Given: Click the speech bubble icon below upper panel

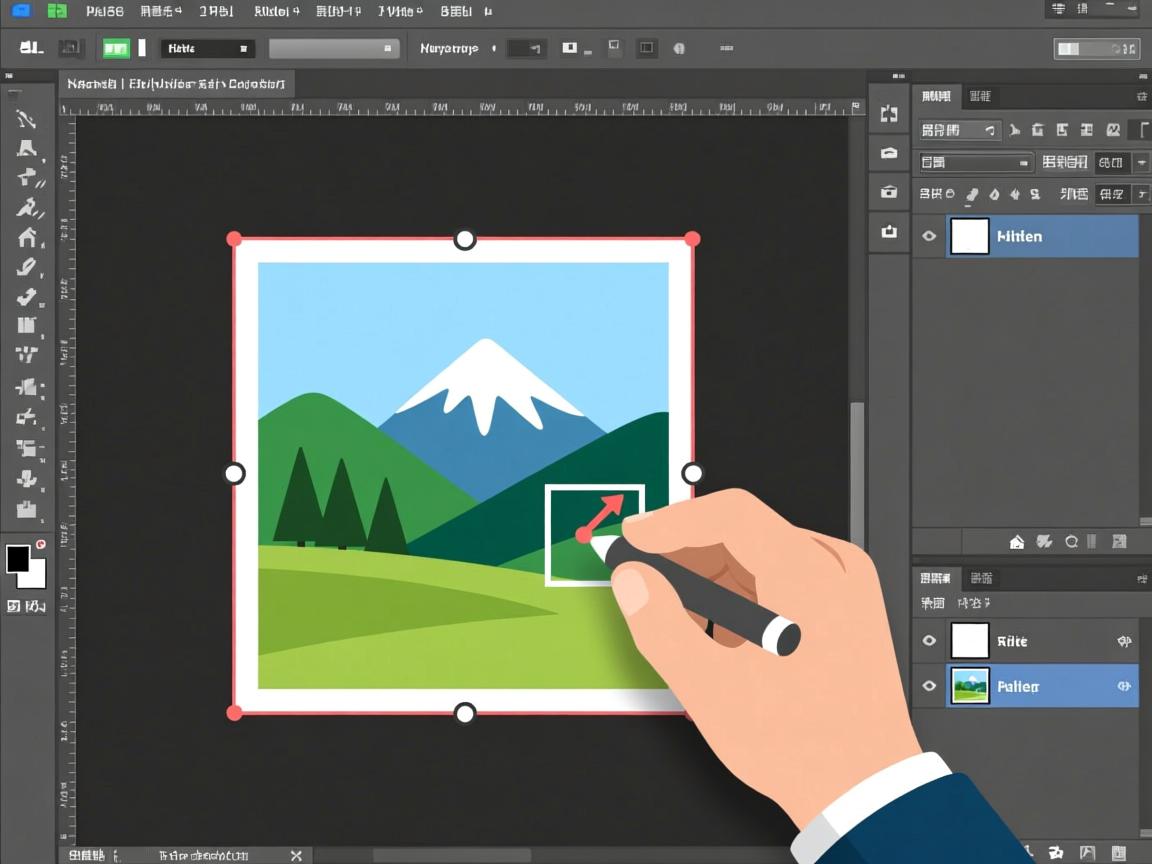Looking at the screenshot, I should (x=1071, y=542).
